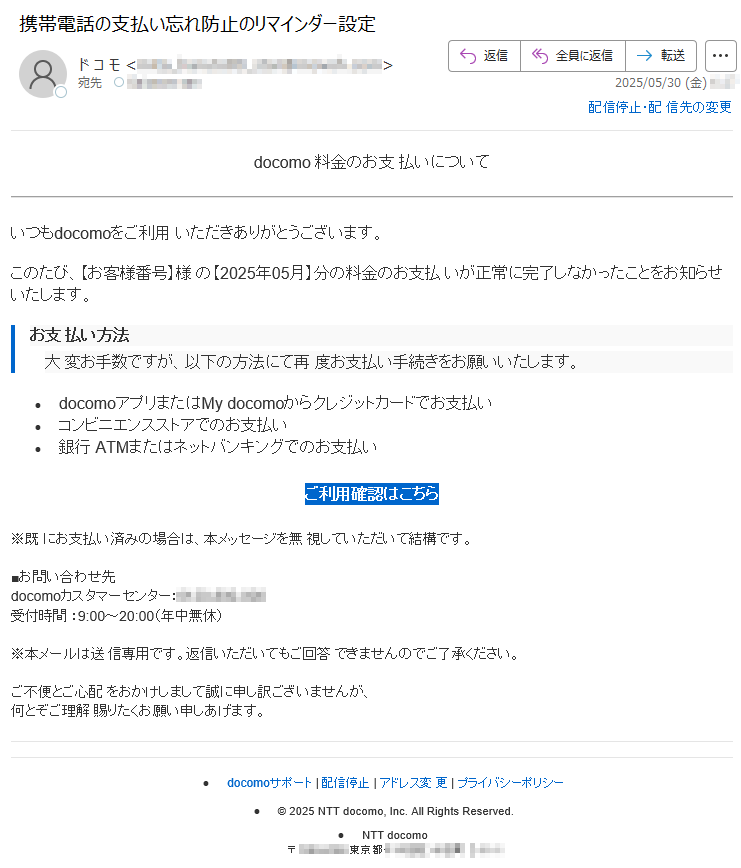The image size is (741, 868).
Task: Click the email date 2025/05/30
Action: pos(661,83)
